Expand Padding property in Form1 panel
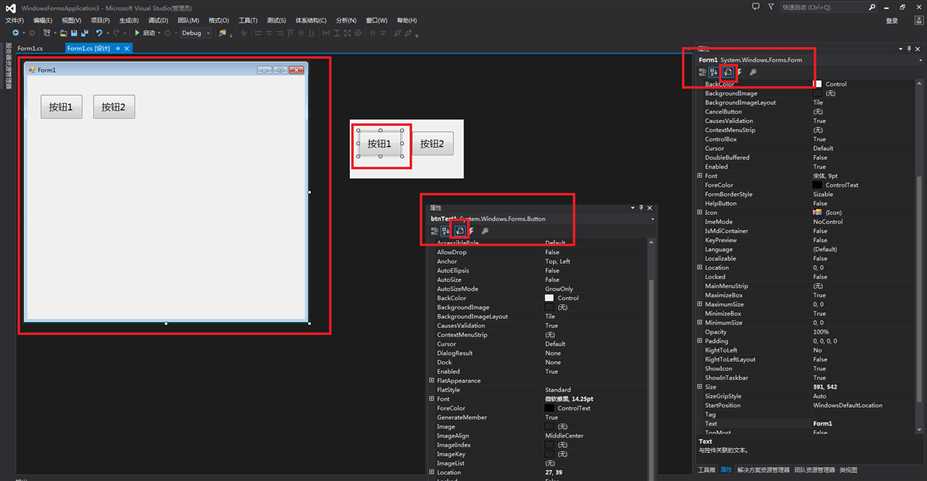Viewport: 927px width, 481px height. [700, 341]
